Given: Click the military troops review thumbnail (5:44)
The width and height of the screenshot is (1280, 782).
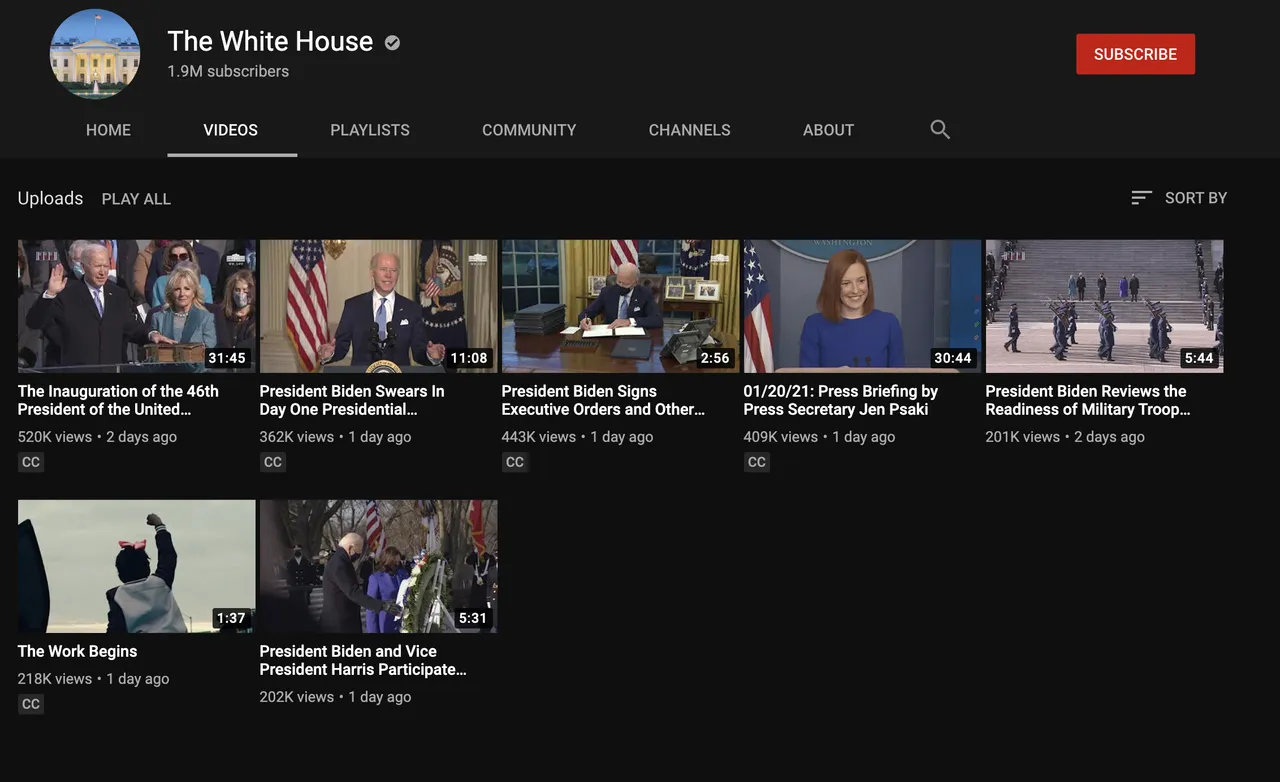Looking at the screenshot, I should pos(1105,306).
